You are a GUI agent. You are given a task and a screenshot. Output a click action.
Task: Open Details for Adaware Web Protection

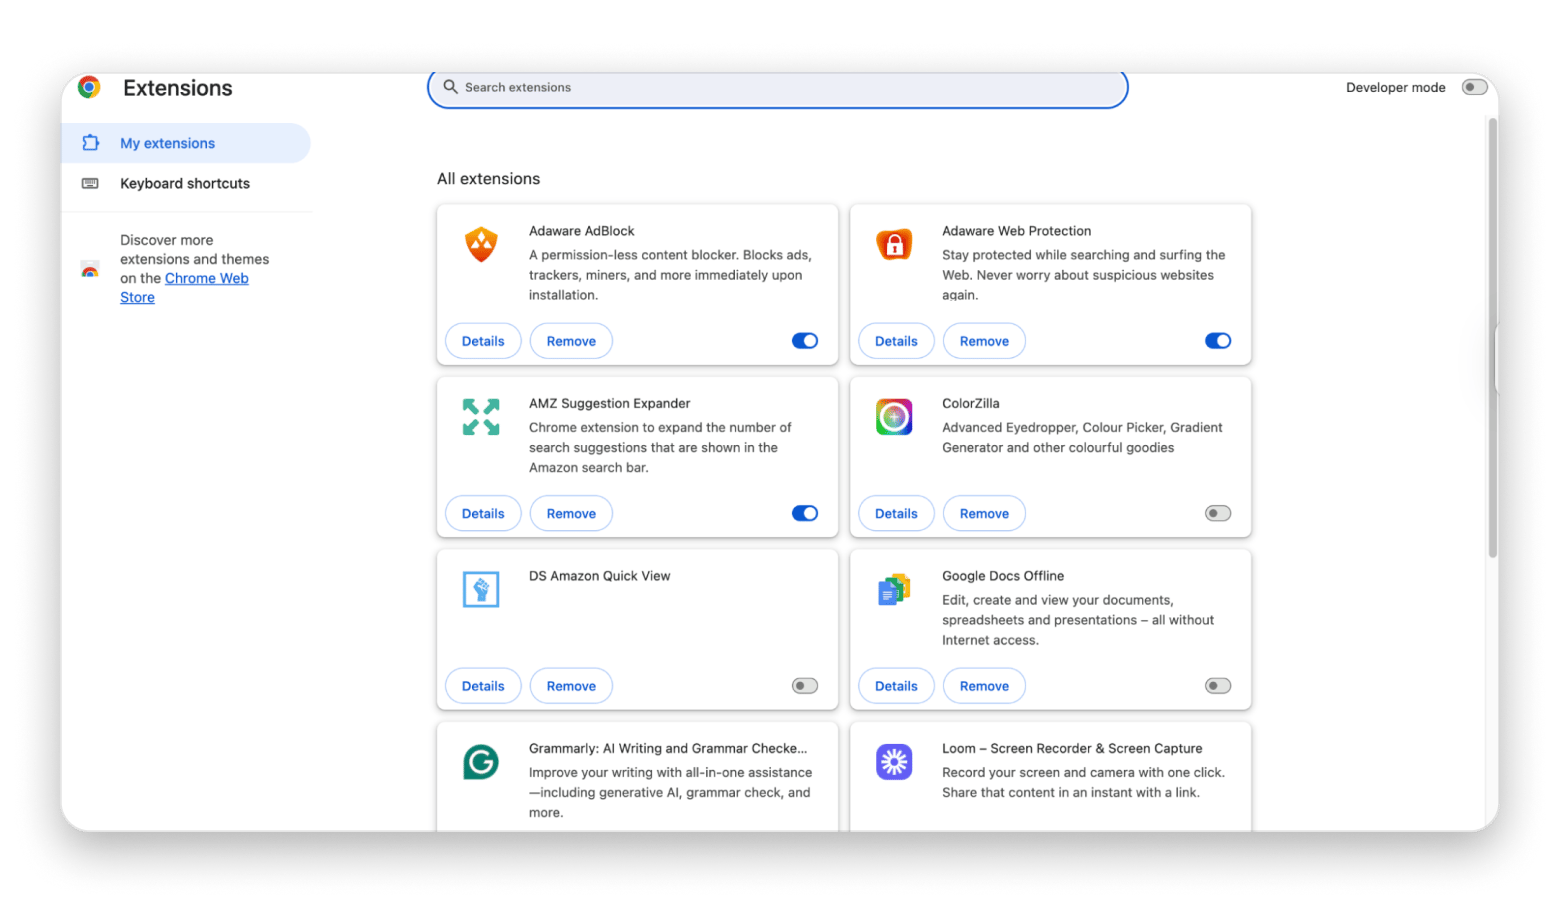pyautogui.click(x=895, y=341)
